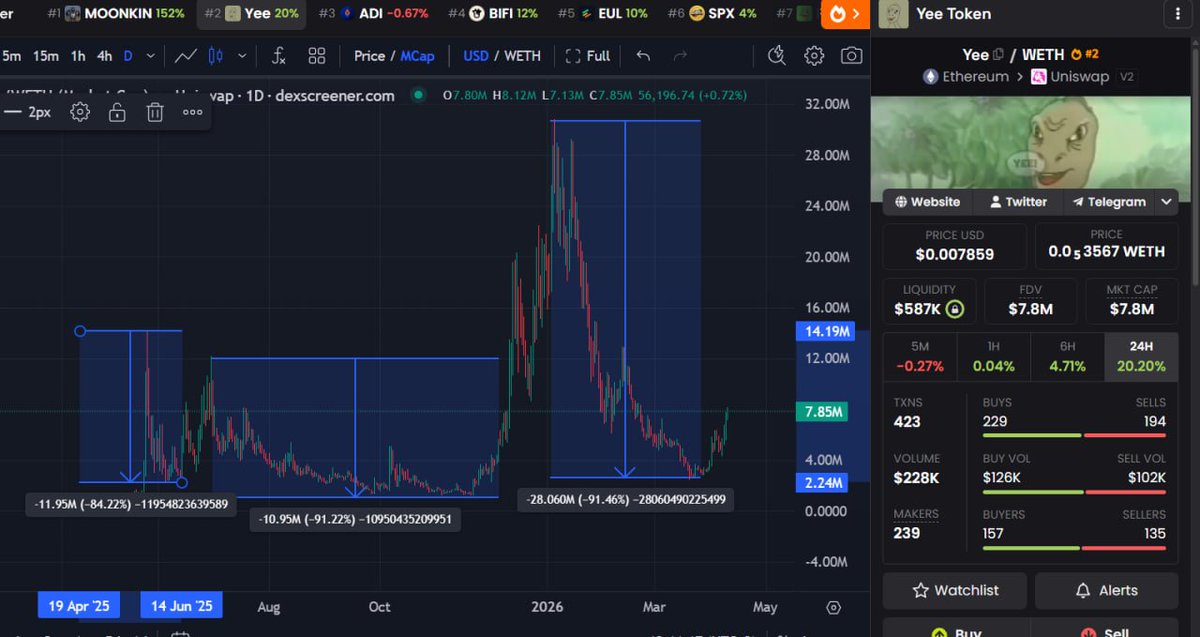Expand the chart style dropdown arrow
Screen dimensions: 1200x637
coord(241,56)
